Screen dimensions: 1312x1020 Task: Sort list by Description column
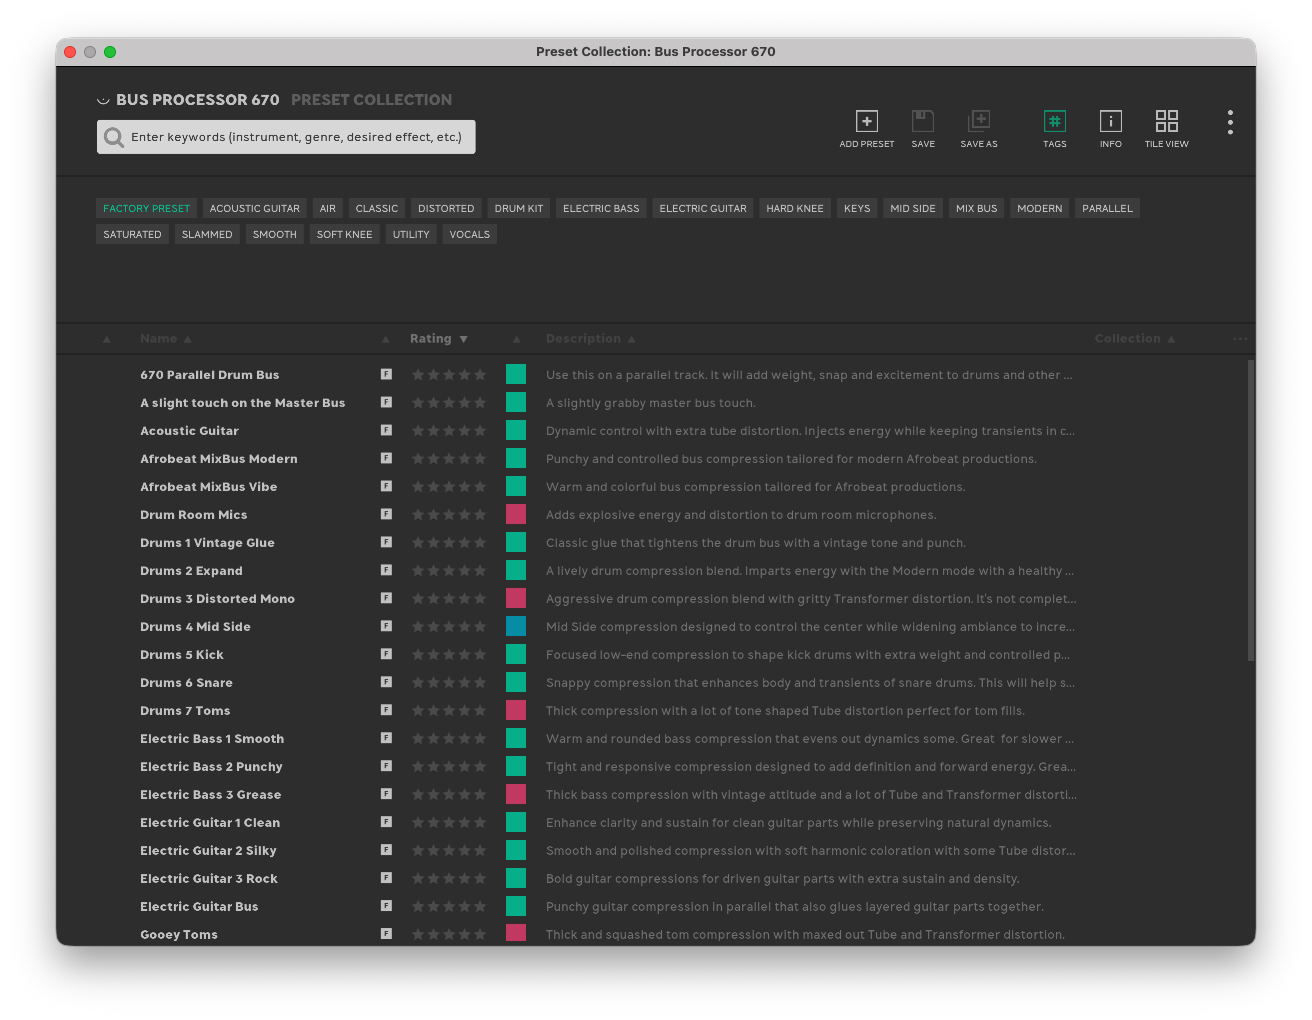click(590, 339)
